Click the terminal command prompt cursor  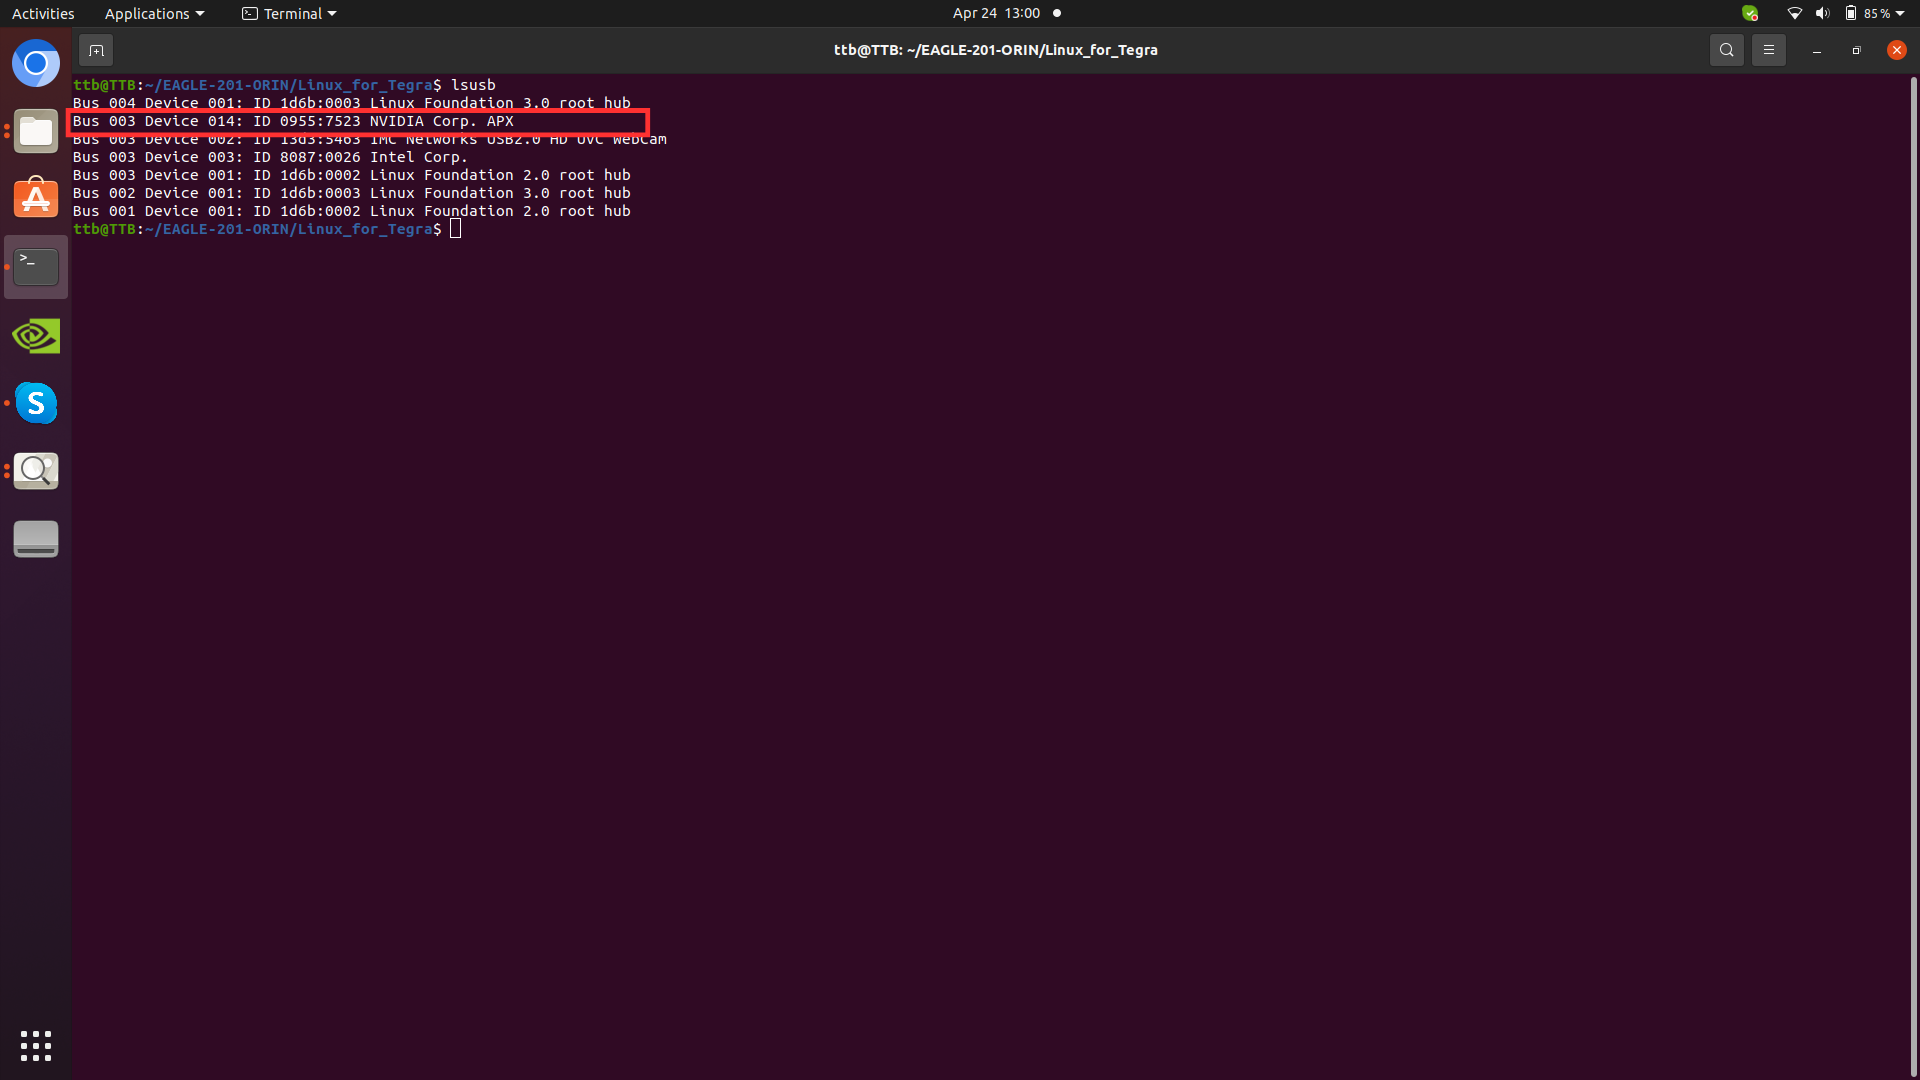pyautogui.click(x=456, y=229)
